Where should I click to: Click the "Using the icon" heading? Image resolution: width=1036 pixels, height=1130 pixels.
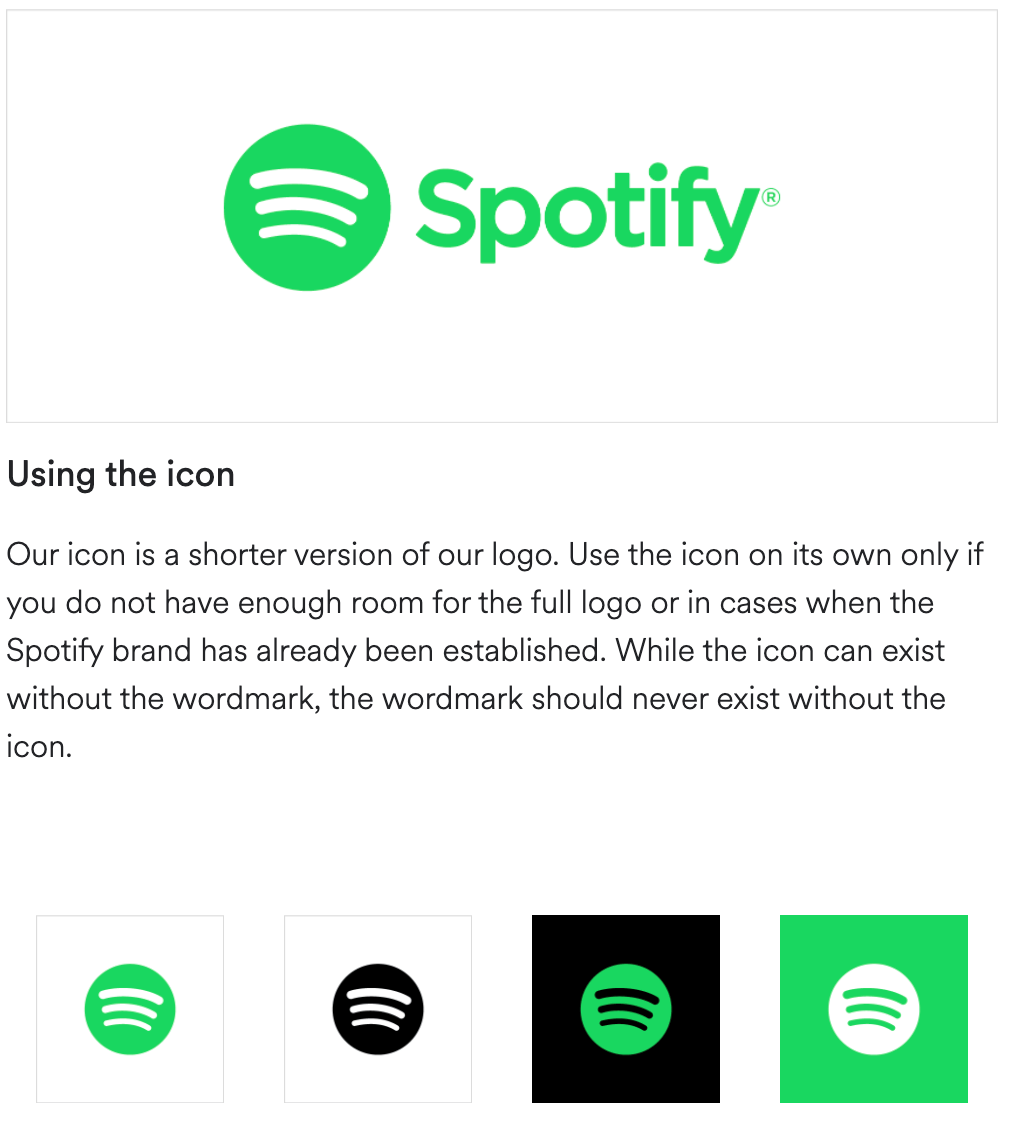pyautogui.click(x=121, y=475)
